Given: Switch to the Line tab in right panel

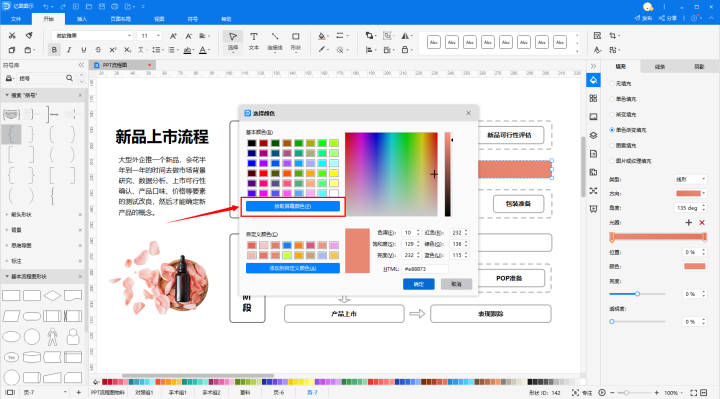Looking at the screenshot, I should [660, 67].
